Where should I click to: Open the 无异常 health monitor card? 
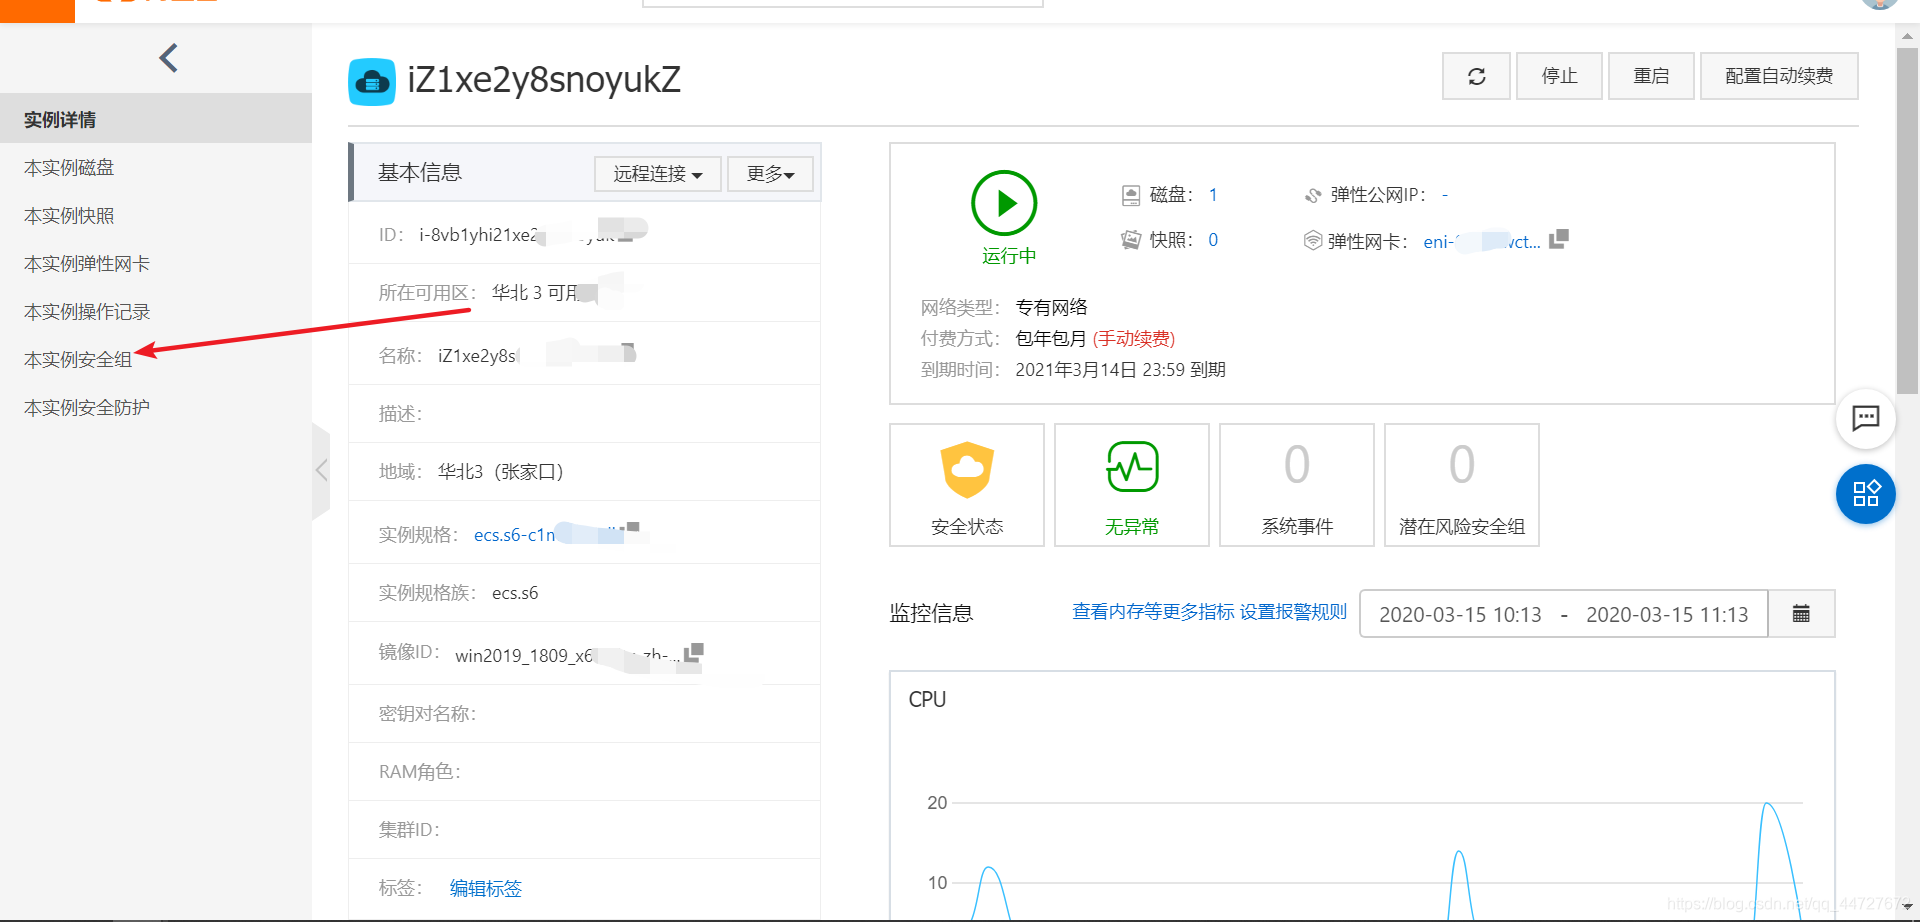pos(1132,485)
